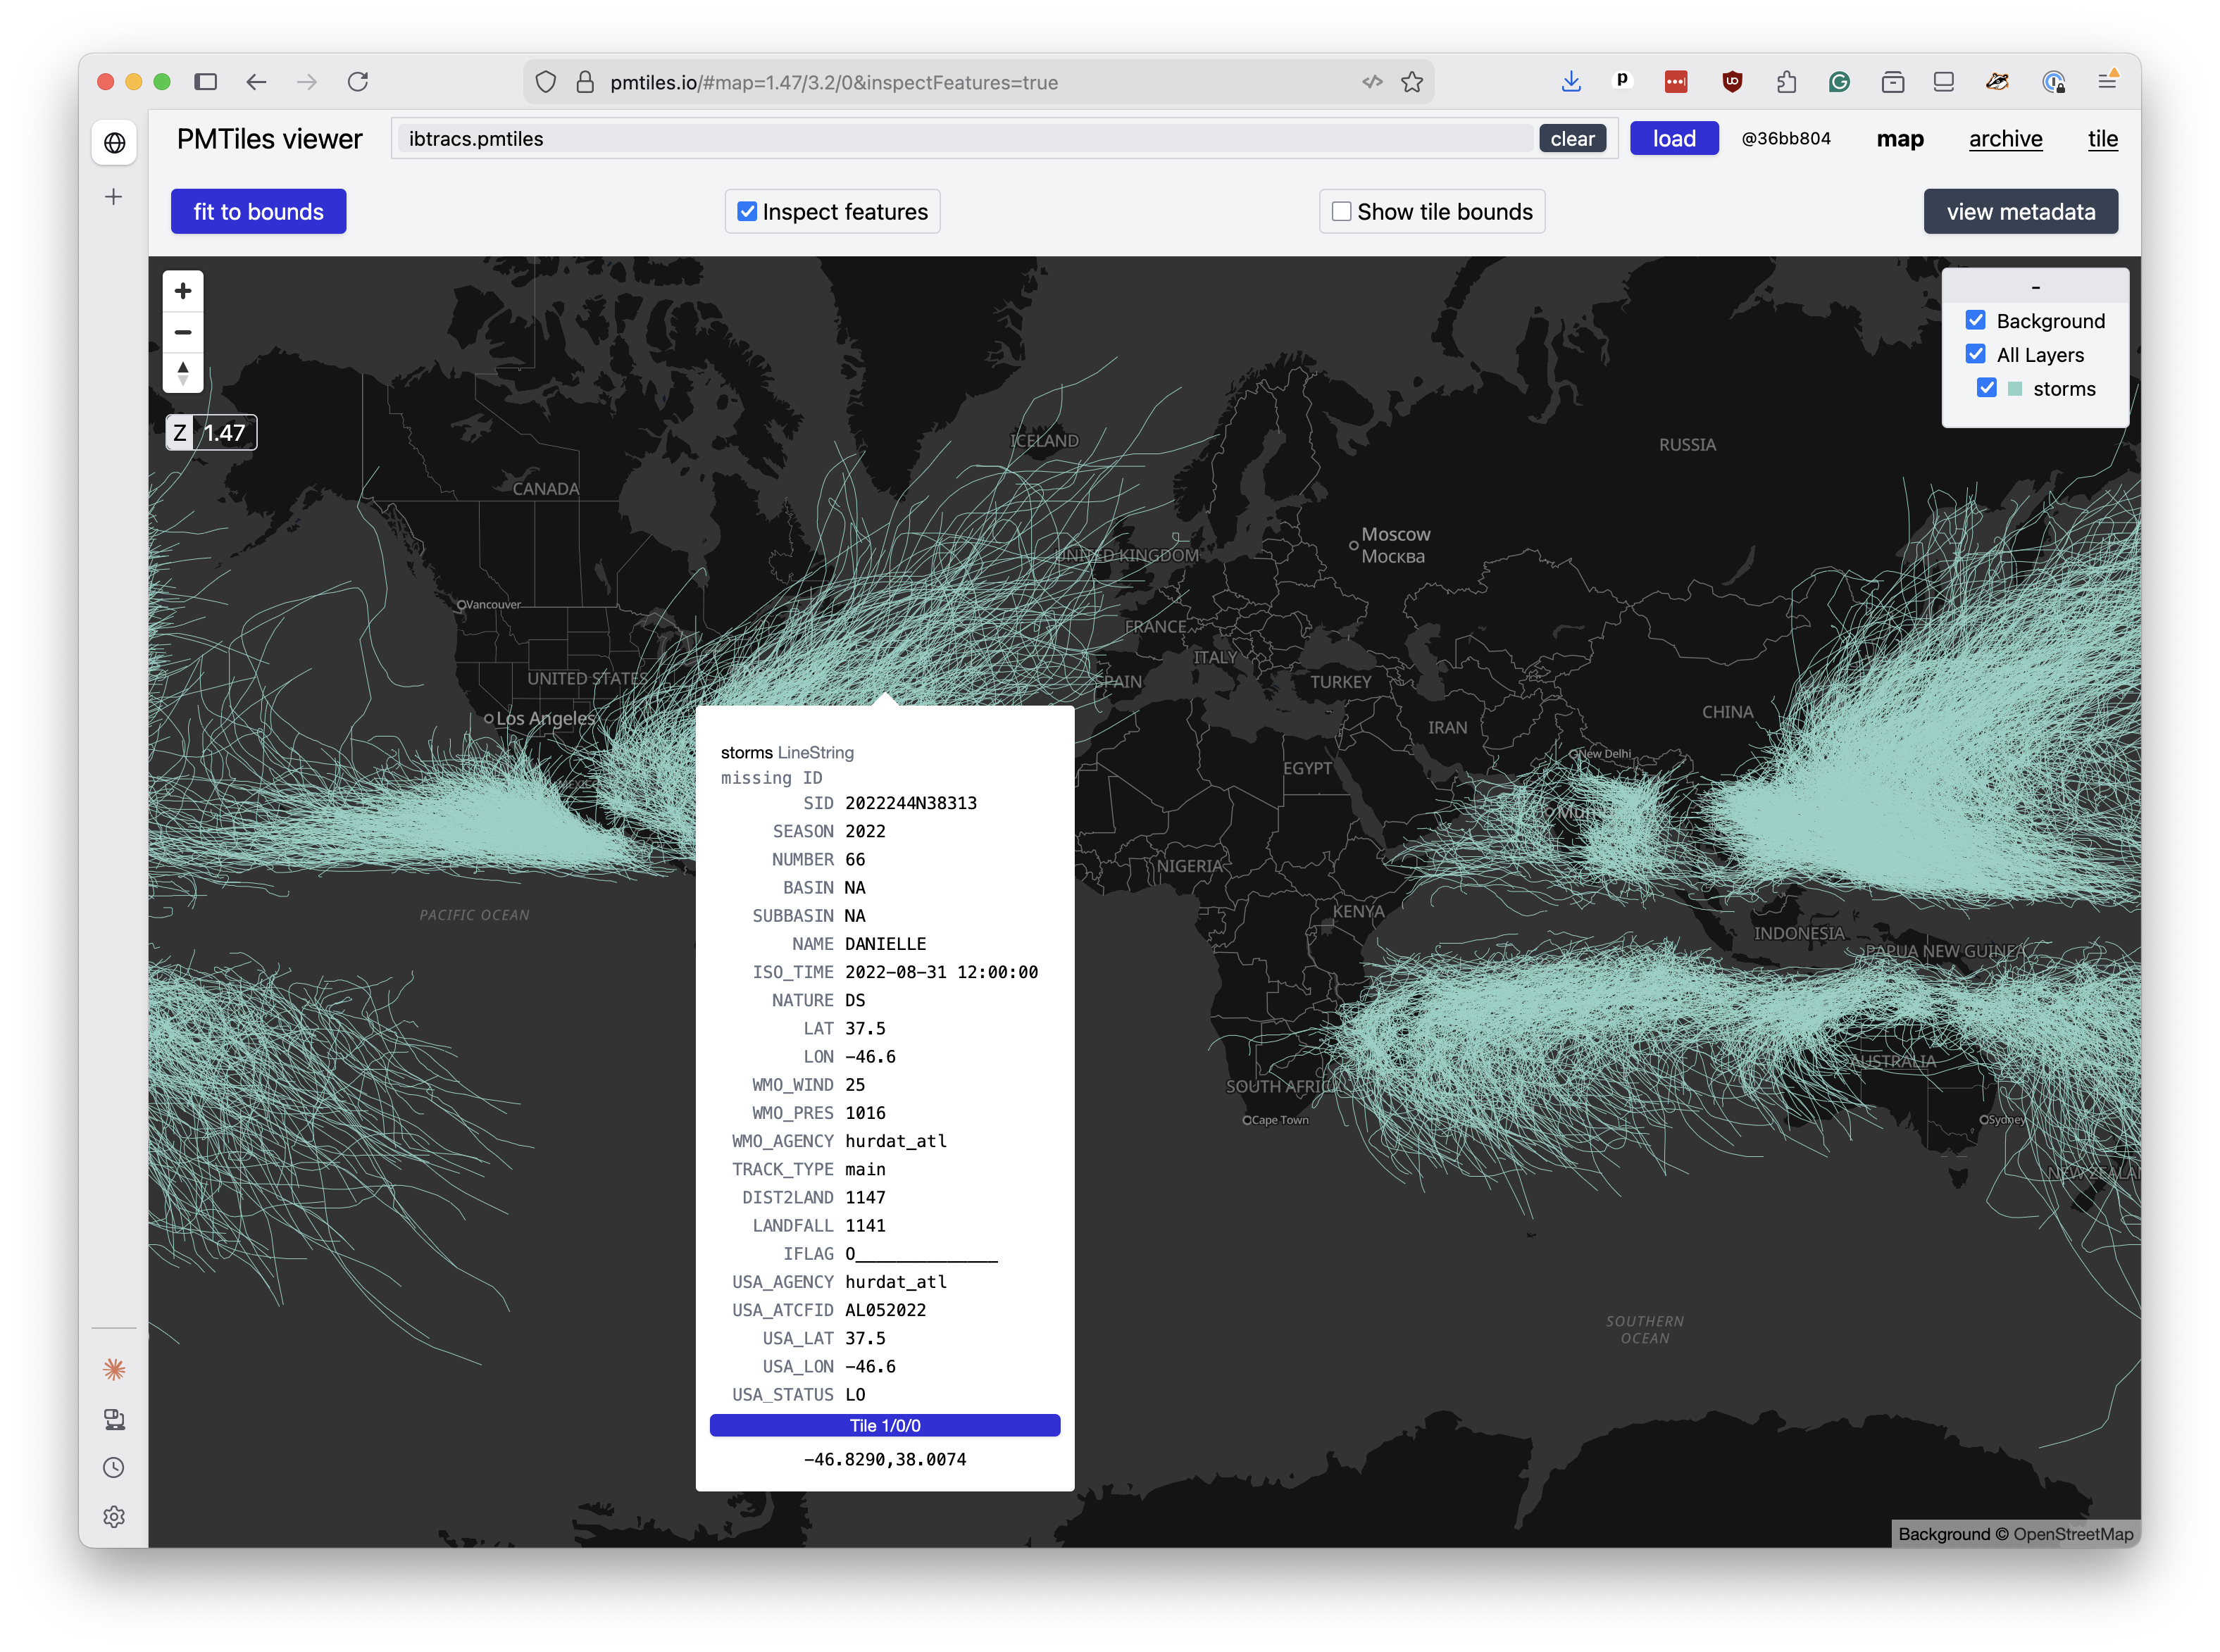2220x1652 pixels.
Task: Click the map zoom in plus button
Action: pyautogui.click(x=183, y=291)
